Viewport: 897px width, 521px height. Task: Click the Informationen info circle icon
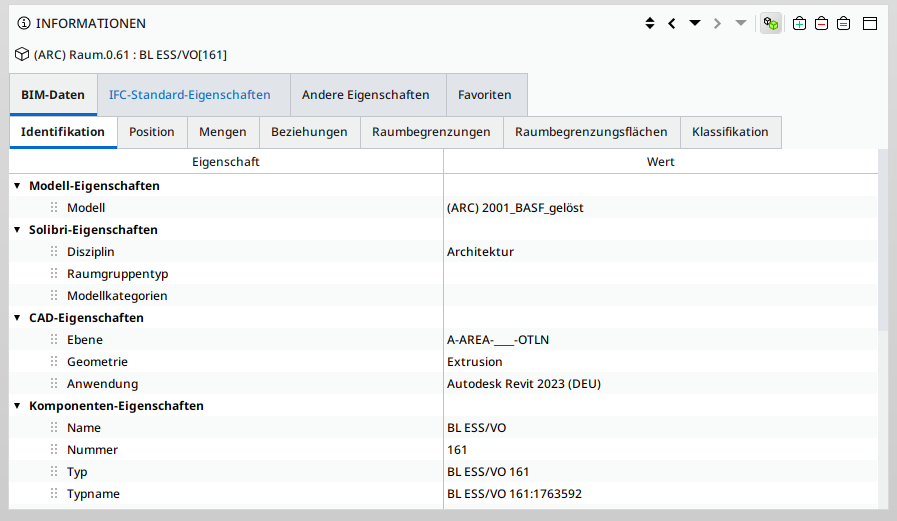click(x=23, y=23)
